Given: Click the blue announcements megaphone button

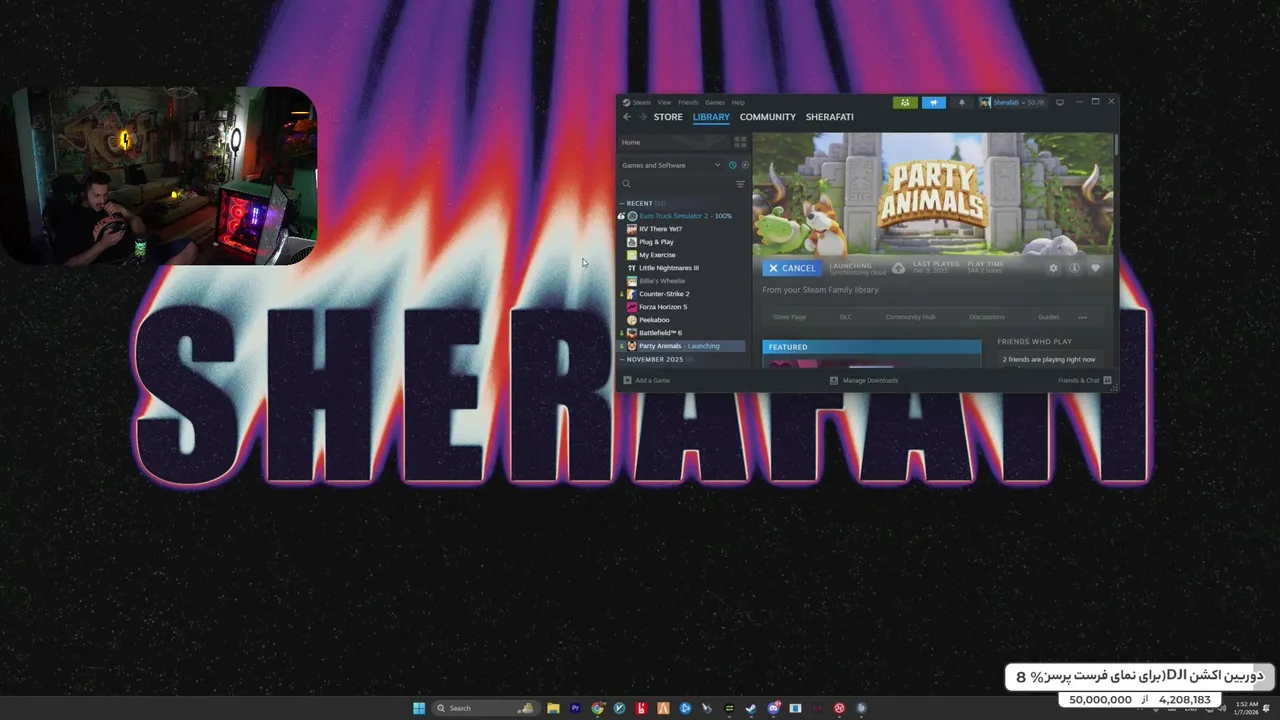Looking at the screenshot, I should [x=933, y=102].
